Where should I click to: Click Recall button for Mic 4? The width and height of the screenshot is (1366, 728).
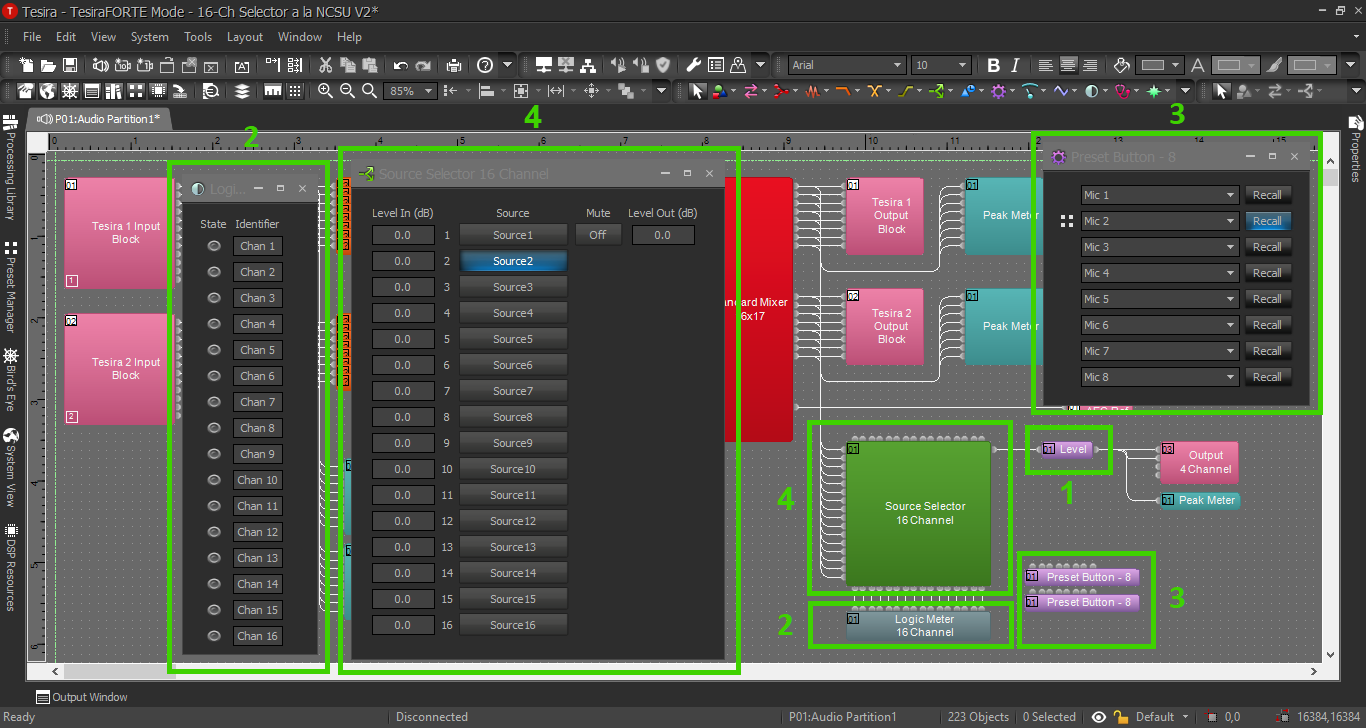pyautogui.click(x=1267, y=273)
